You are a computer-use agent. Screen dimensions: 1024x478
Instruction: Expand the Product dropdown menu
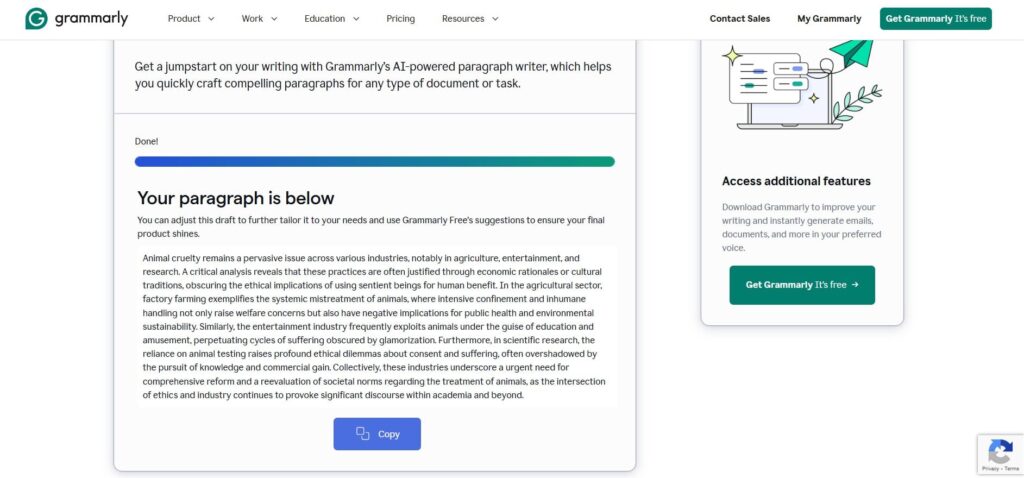(191, 19)
